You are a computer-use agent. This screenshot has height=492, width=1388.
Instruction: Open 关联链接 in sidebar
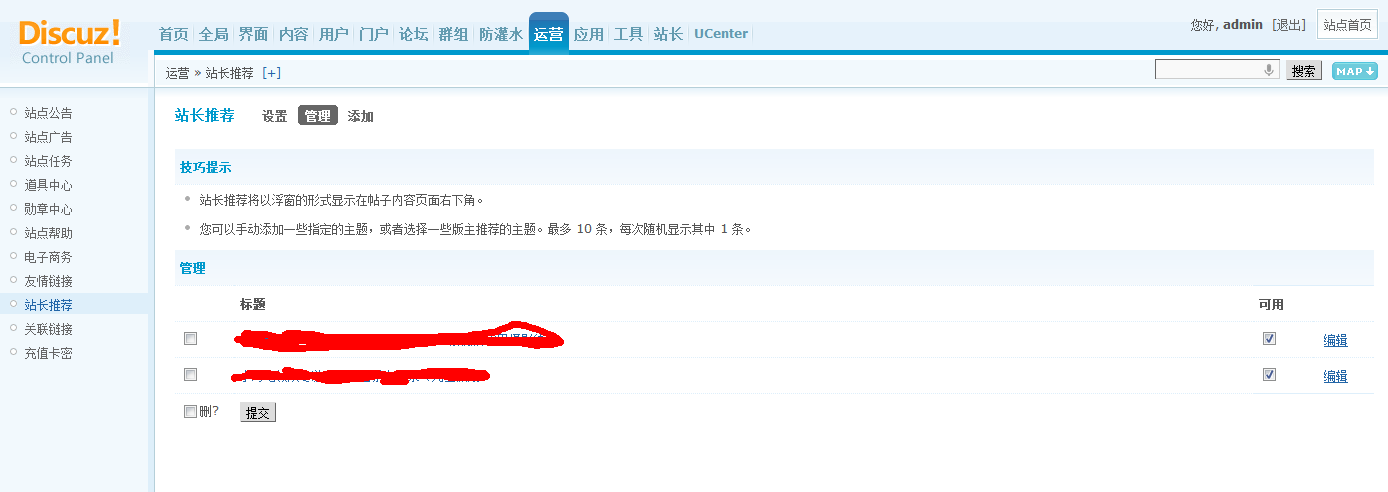pyautogui.click(x=48, y=329)
